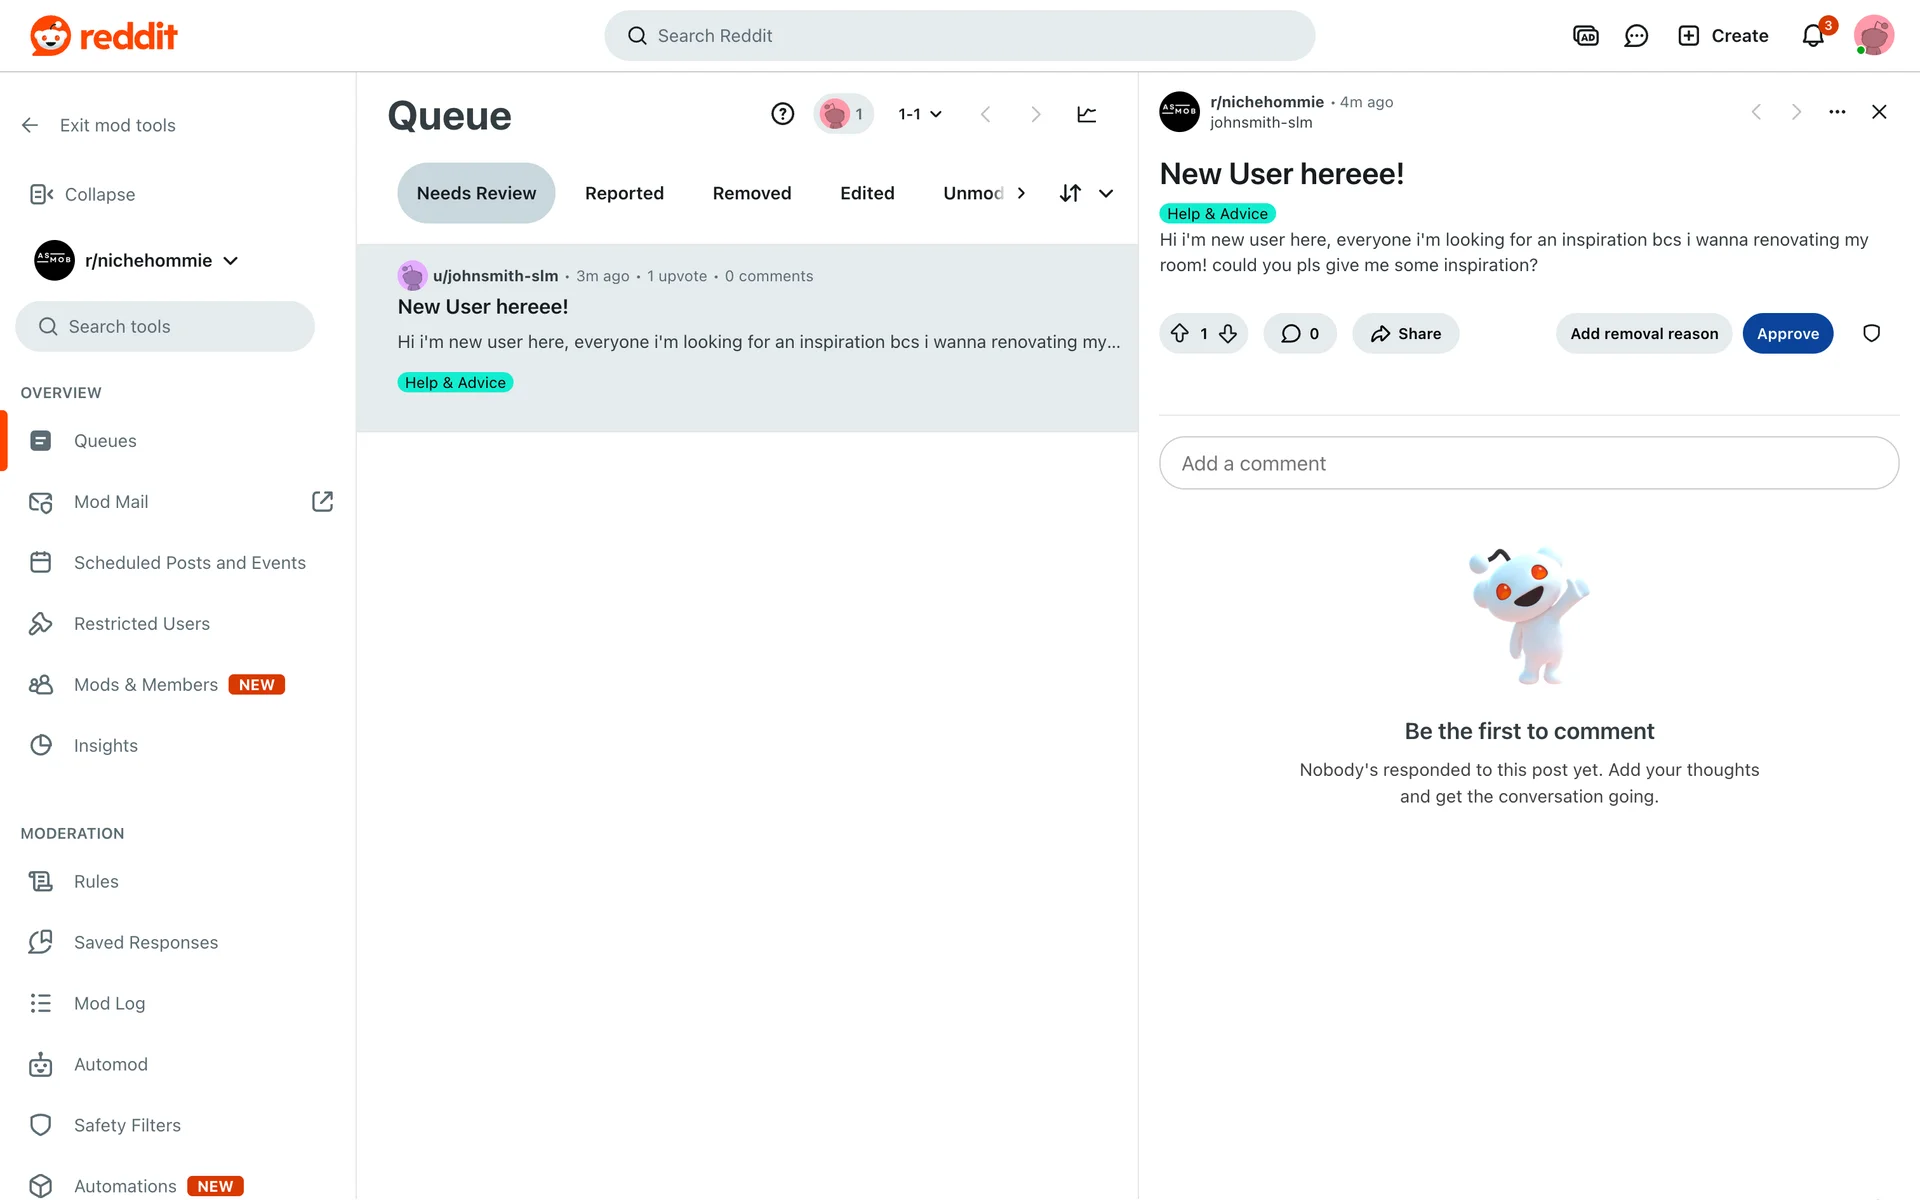Click the Add a comment field
1920x1200 pixels.
click(x=1528, y=463)
